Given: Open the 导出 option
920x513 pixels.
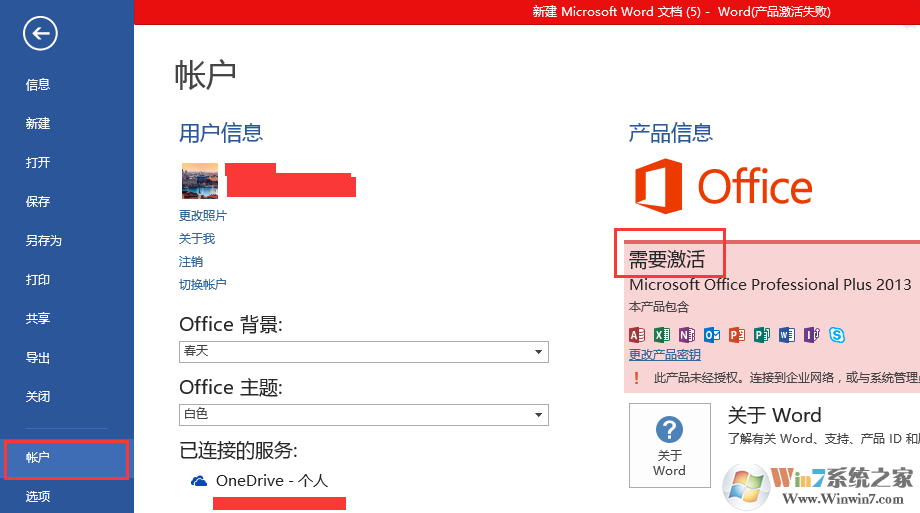Looking at the screenshot, I should [38, 357].
